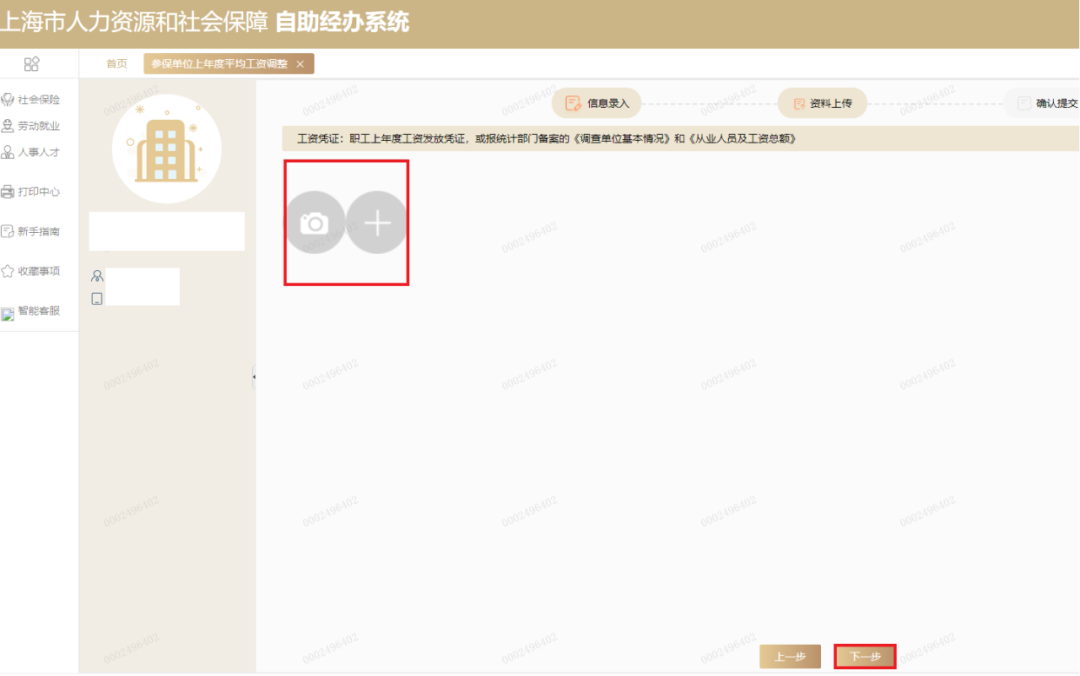Open 打印中心 in the sidebar
The image size is (1080, 676).
tap(31, 192)
